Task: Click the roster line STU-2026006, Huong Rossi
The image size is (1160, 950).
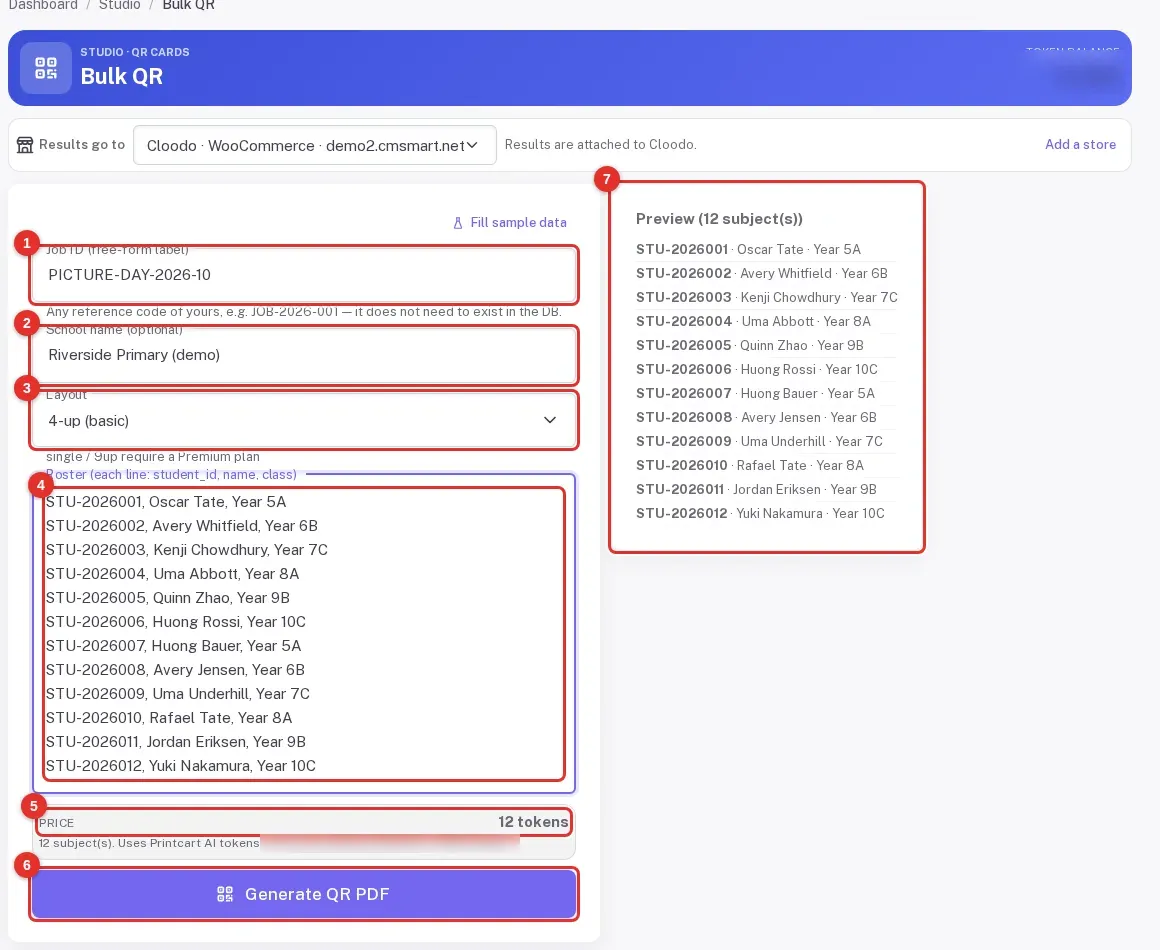Action: 175,622
